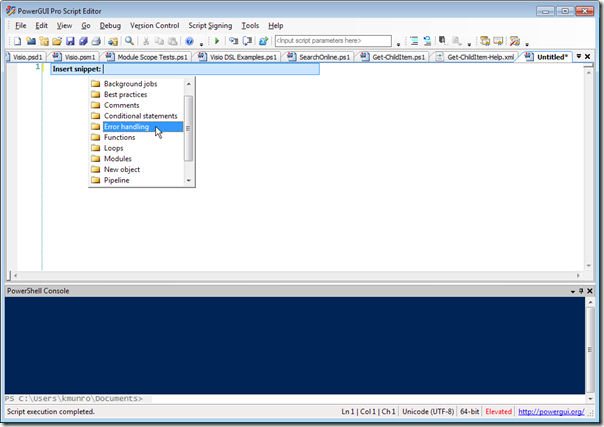Click the blue Help question mark icon
604x427 pixels.
pos(189,41)
